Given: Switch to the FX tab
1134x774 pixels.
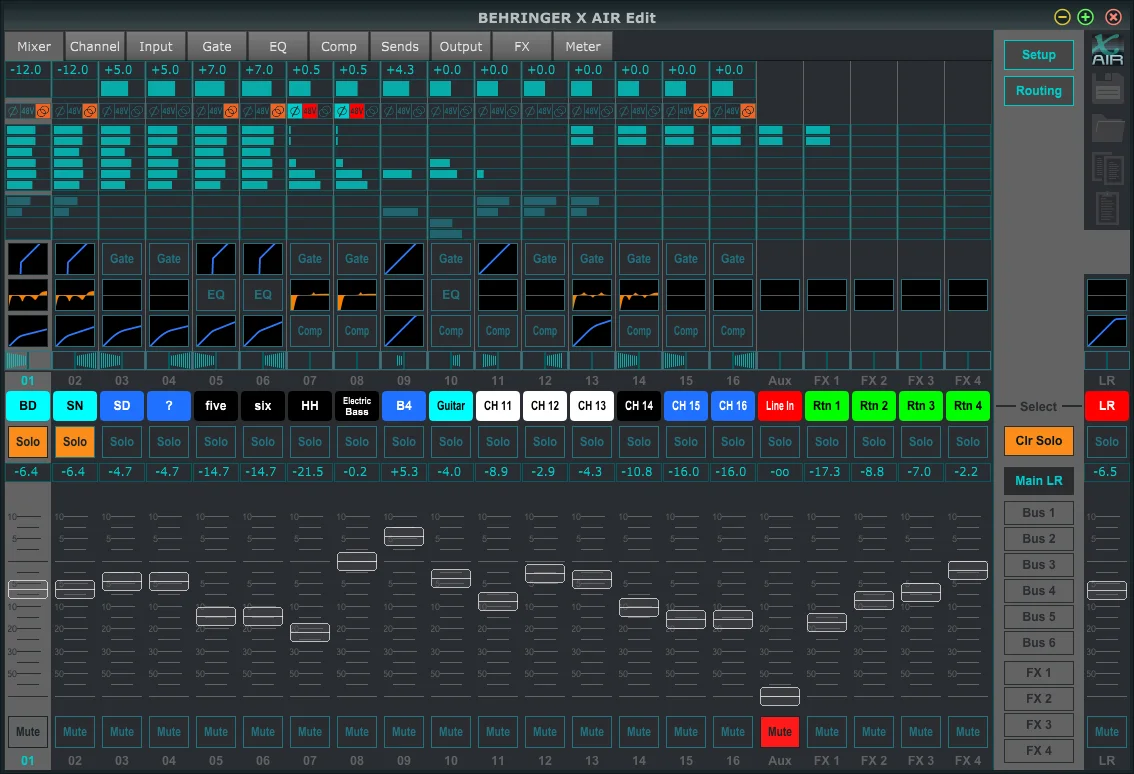Looking at the screenshot, I should tap(522, 46).
